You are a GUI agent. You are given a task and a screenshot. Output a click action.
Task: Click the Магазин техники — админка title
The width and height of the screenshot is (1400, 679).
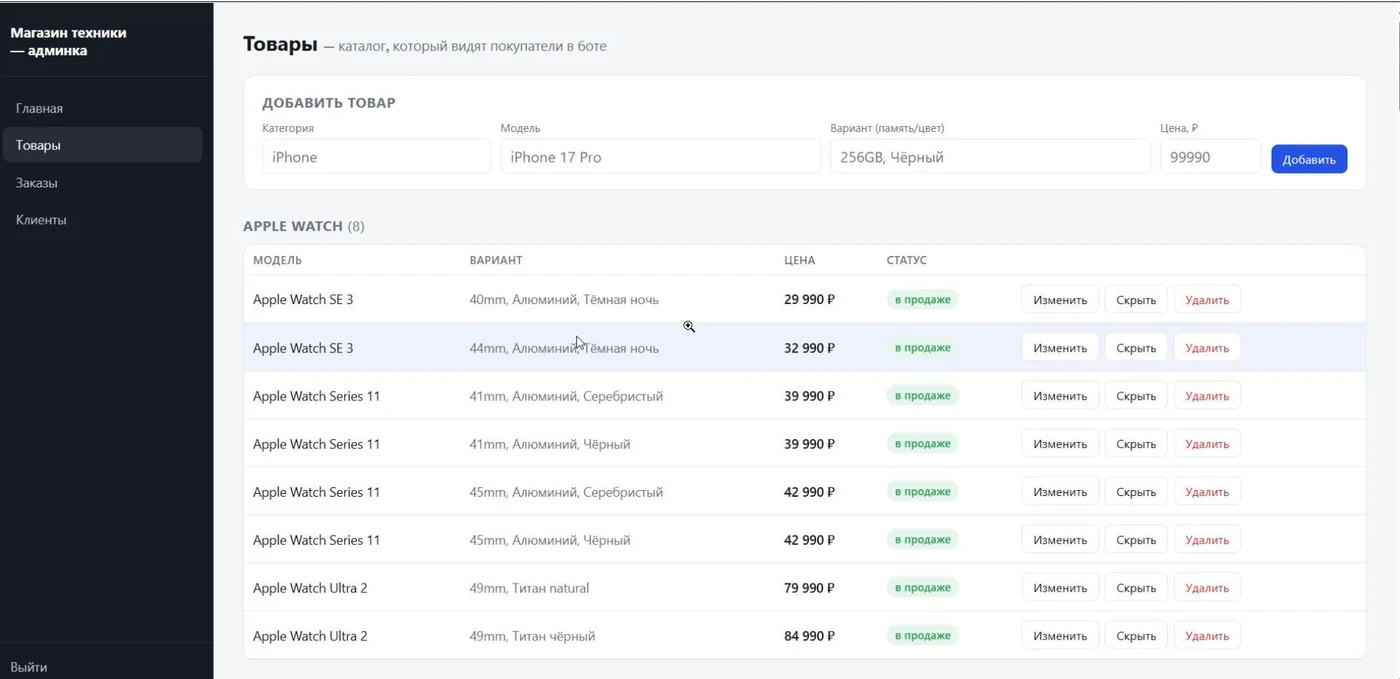click(x=68, y=41)
